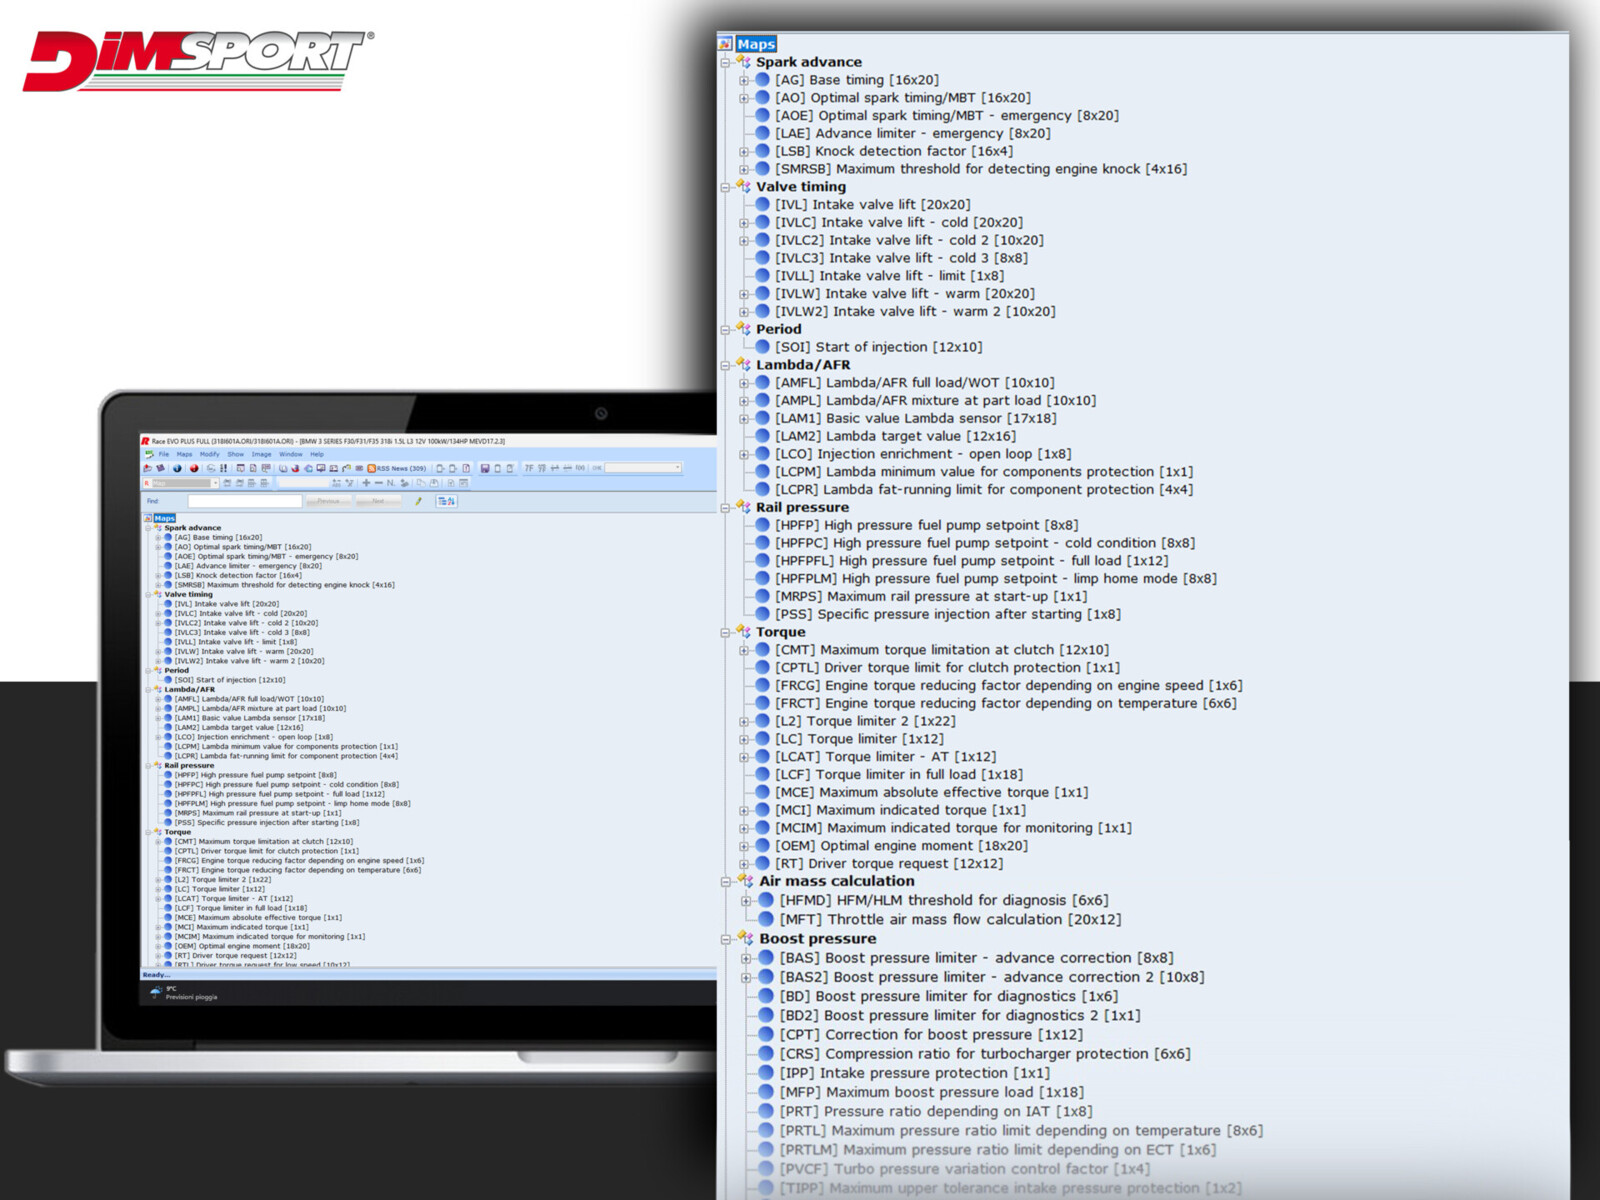Click the red ball toolbar icon
This screenshot has width=1600, height=1200.
(194, 468)
